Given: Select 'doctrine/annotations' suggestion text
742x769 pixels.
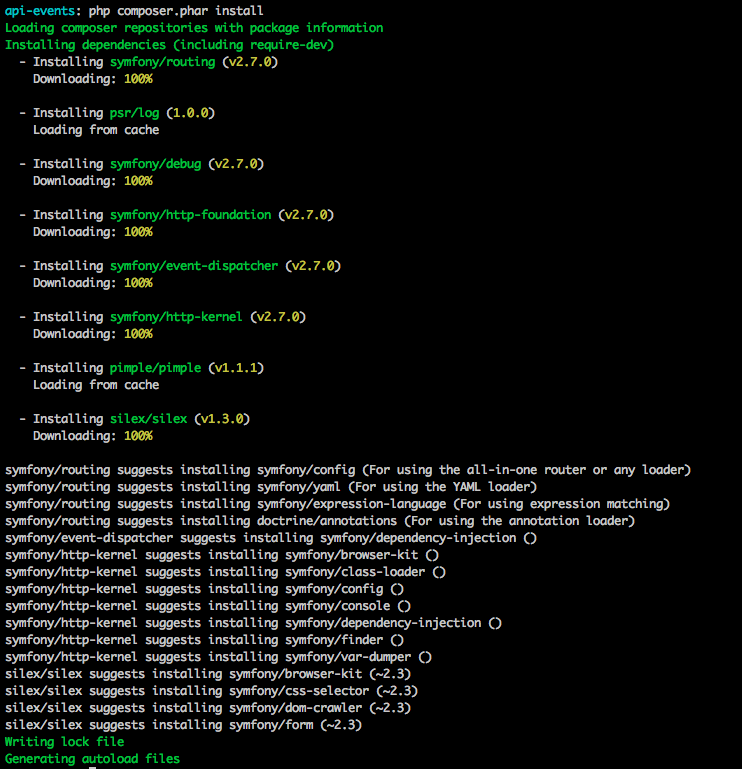Looking at the screenshot, I should pos(327,521).
